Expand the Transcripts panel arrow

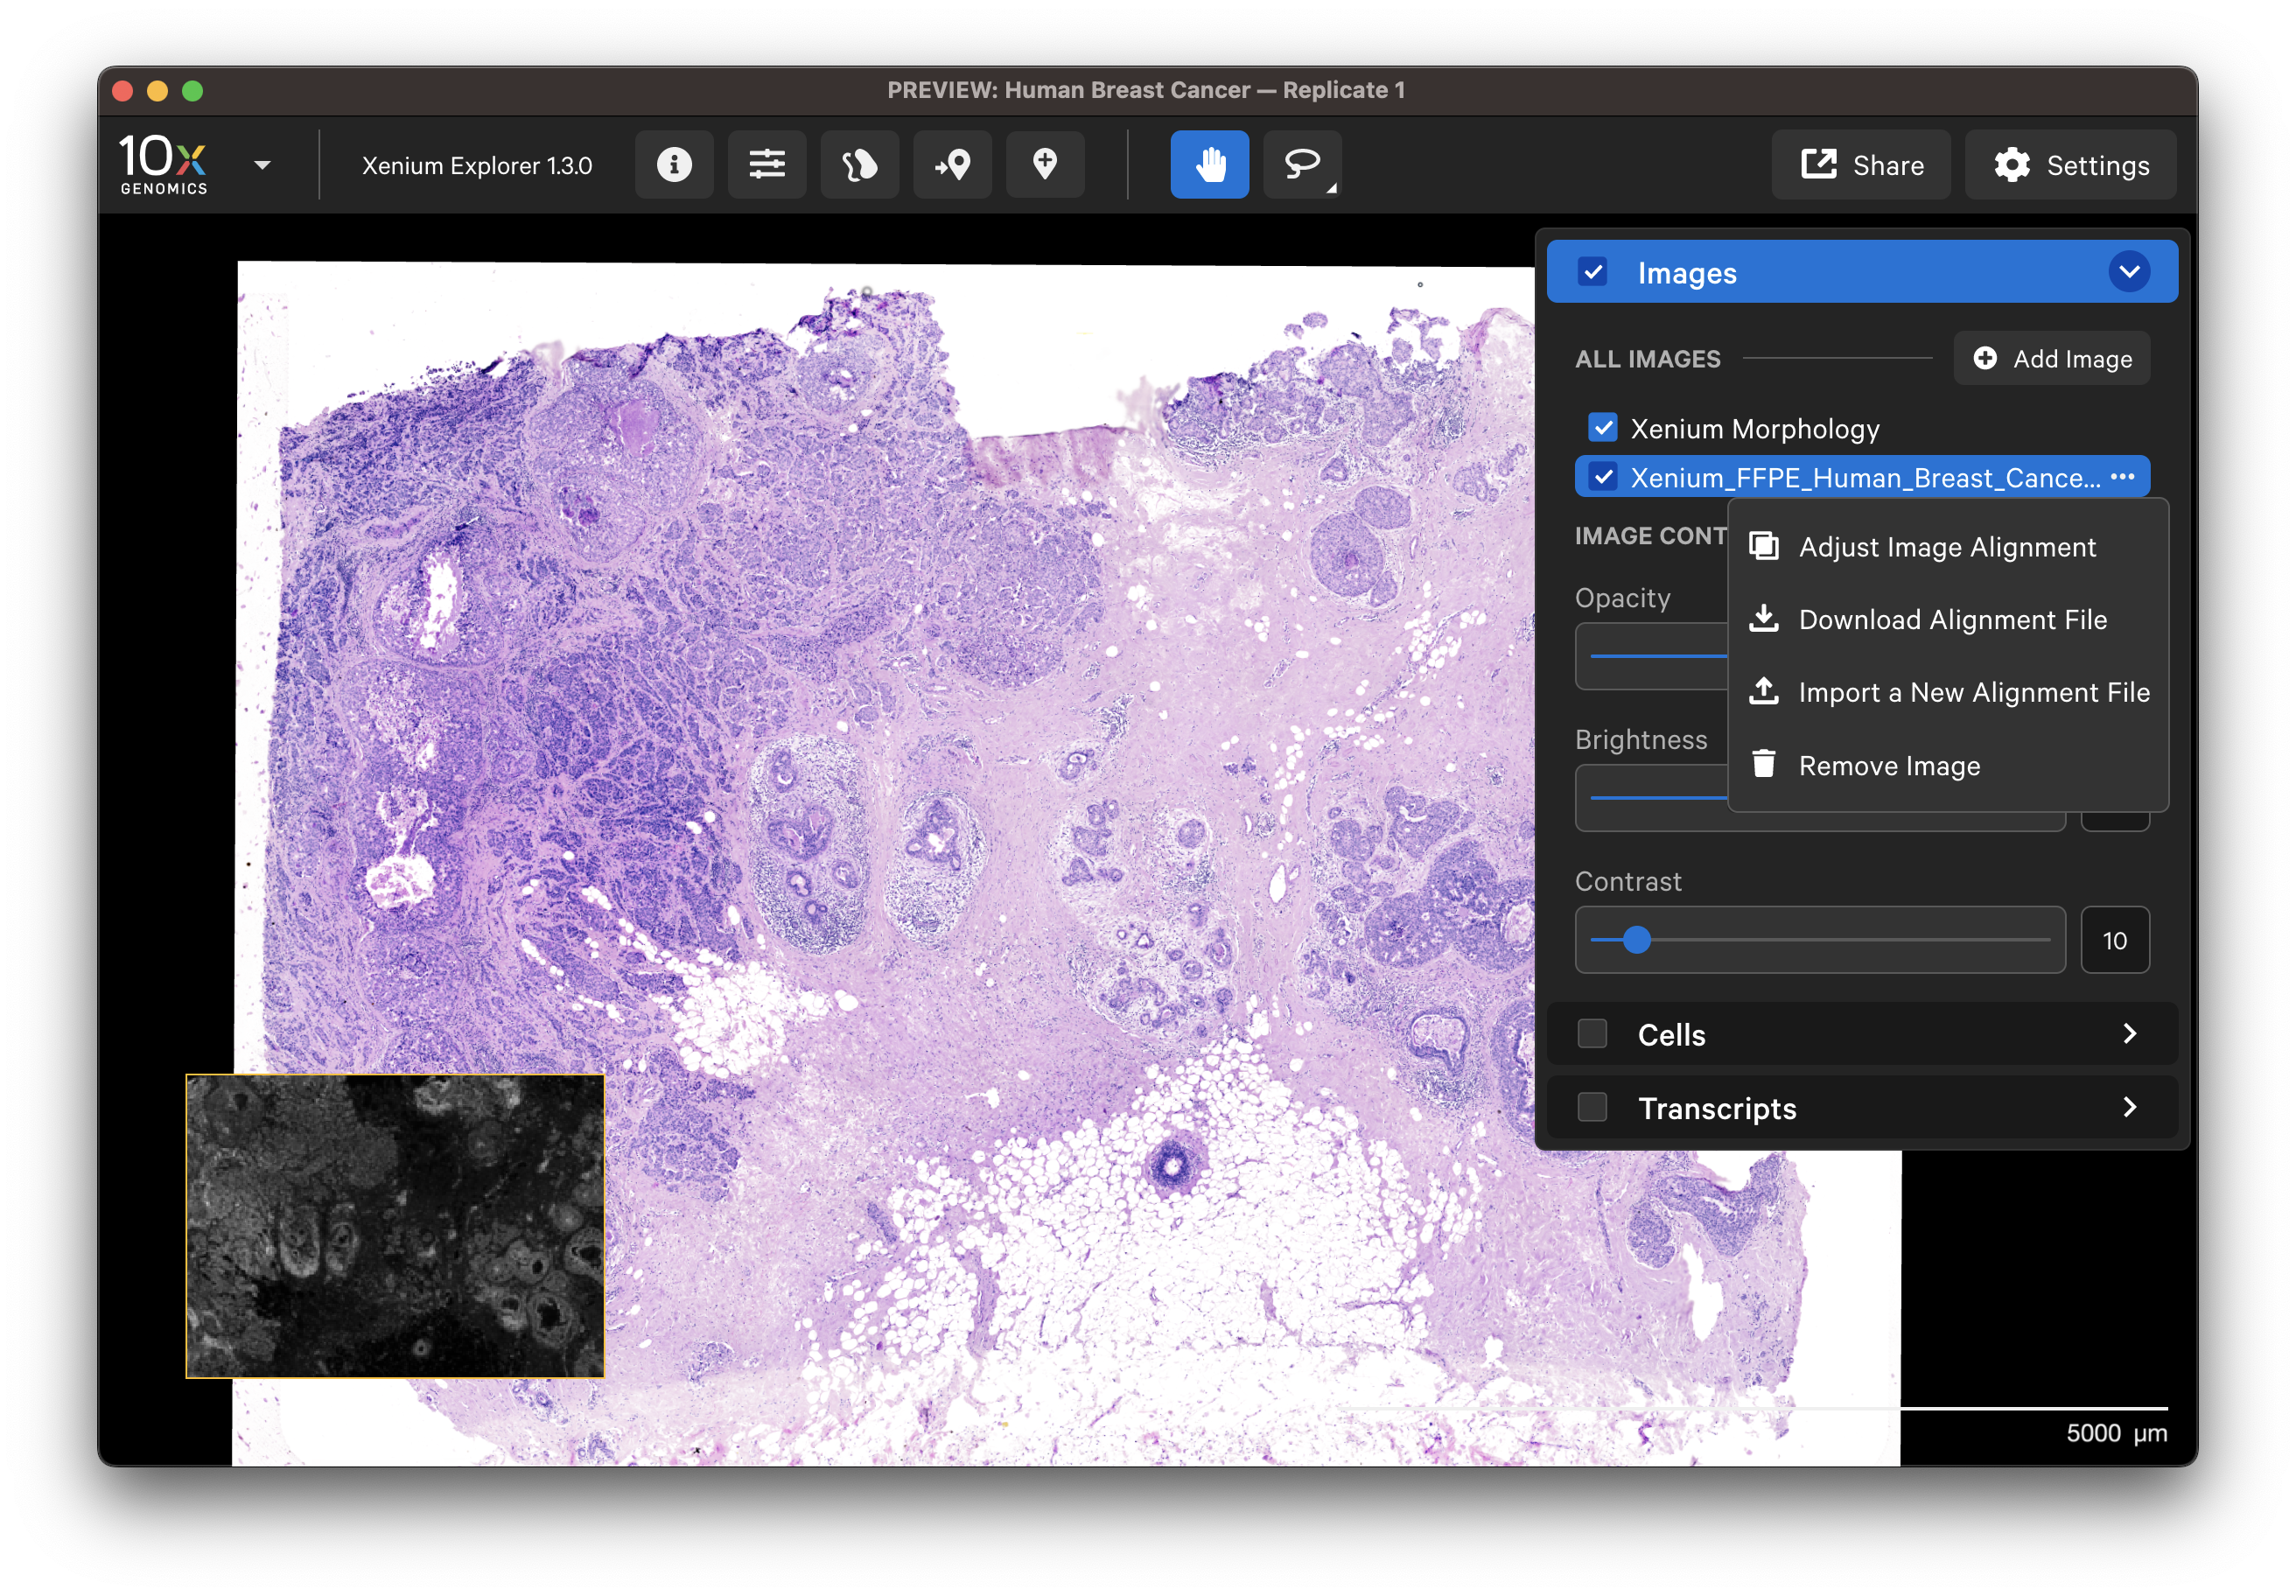point(2129,1107)
